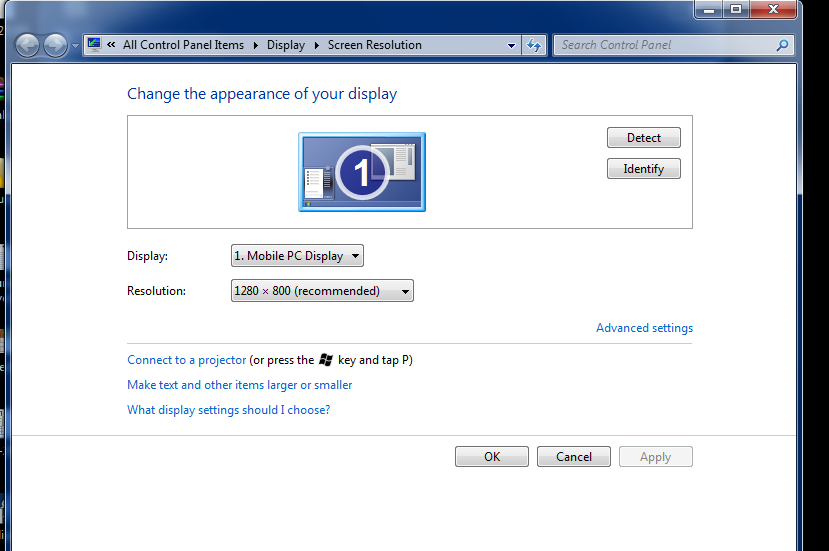The width and height of the screenshot is (829, 551).
Task: Navigate to the Display breadcrumb
Action: point(285,45)
